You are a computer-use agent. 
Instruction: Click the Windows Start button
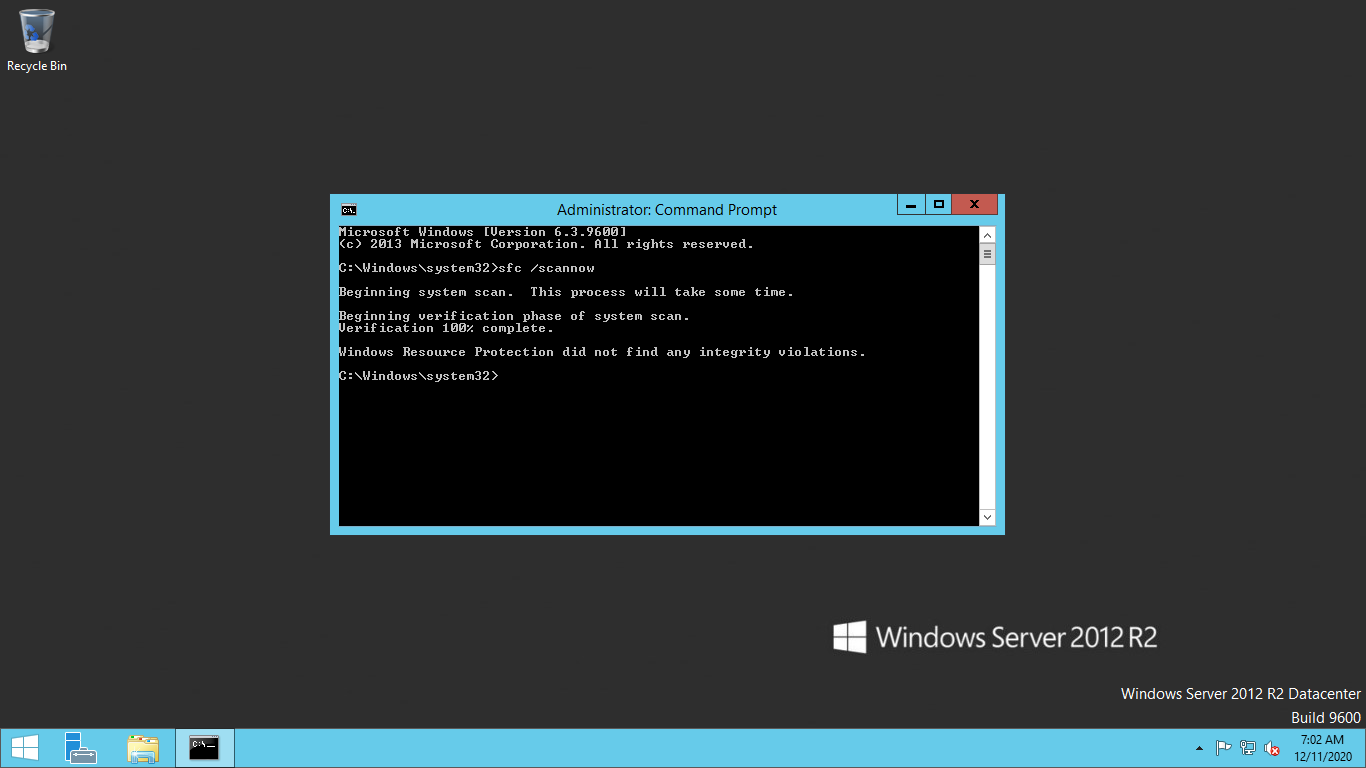pos(25,748)
